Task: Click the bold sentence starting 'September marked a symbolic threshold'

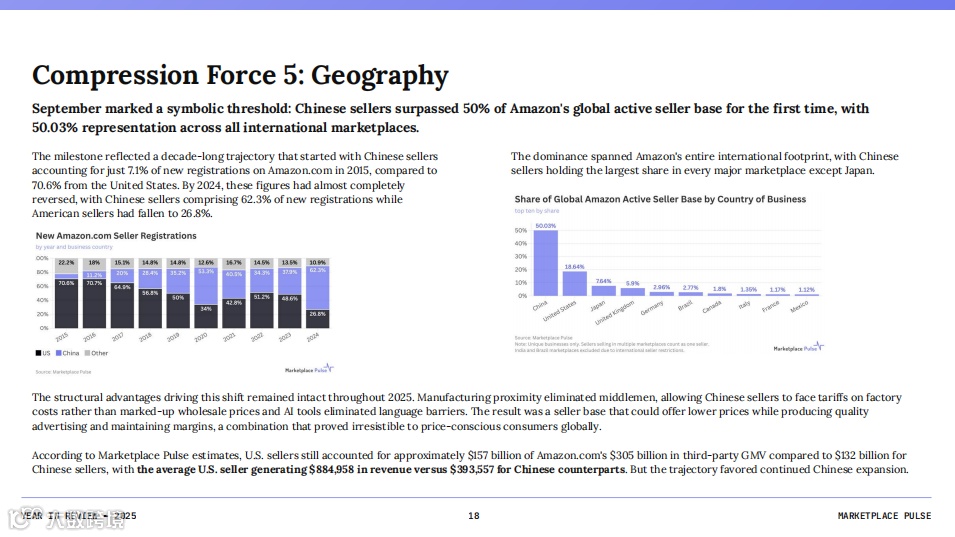Action: tap(451, 118)
